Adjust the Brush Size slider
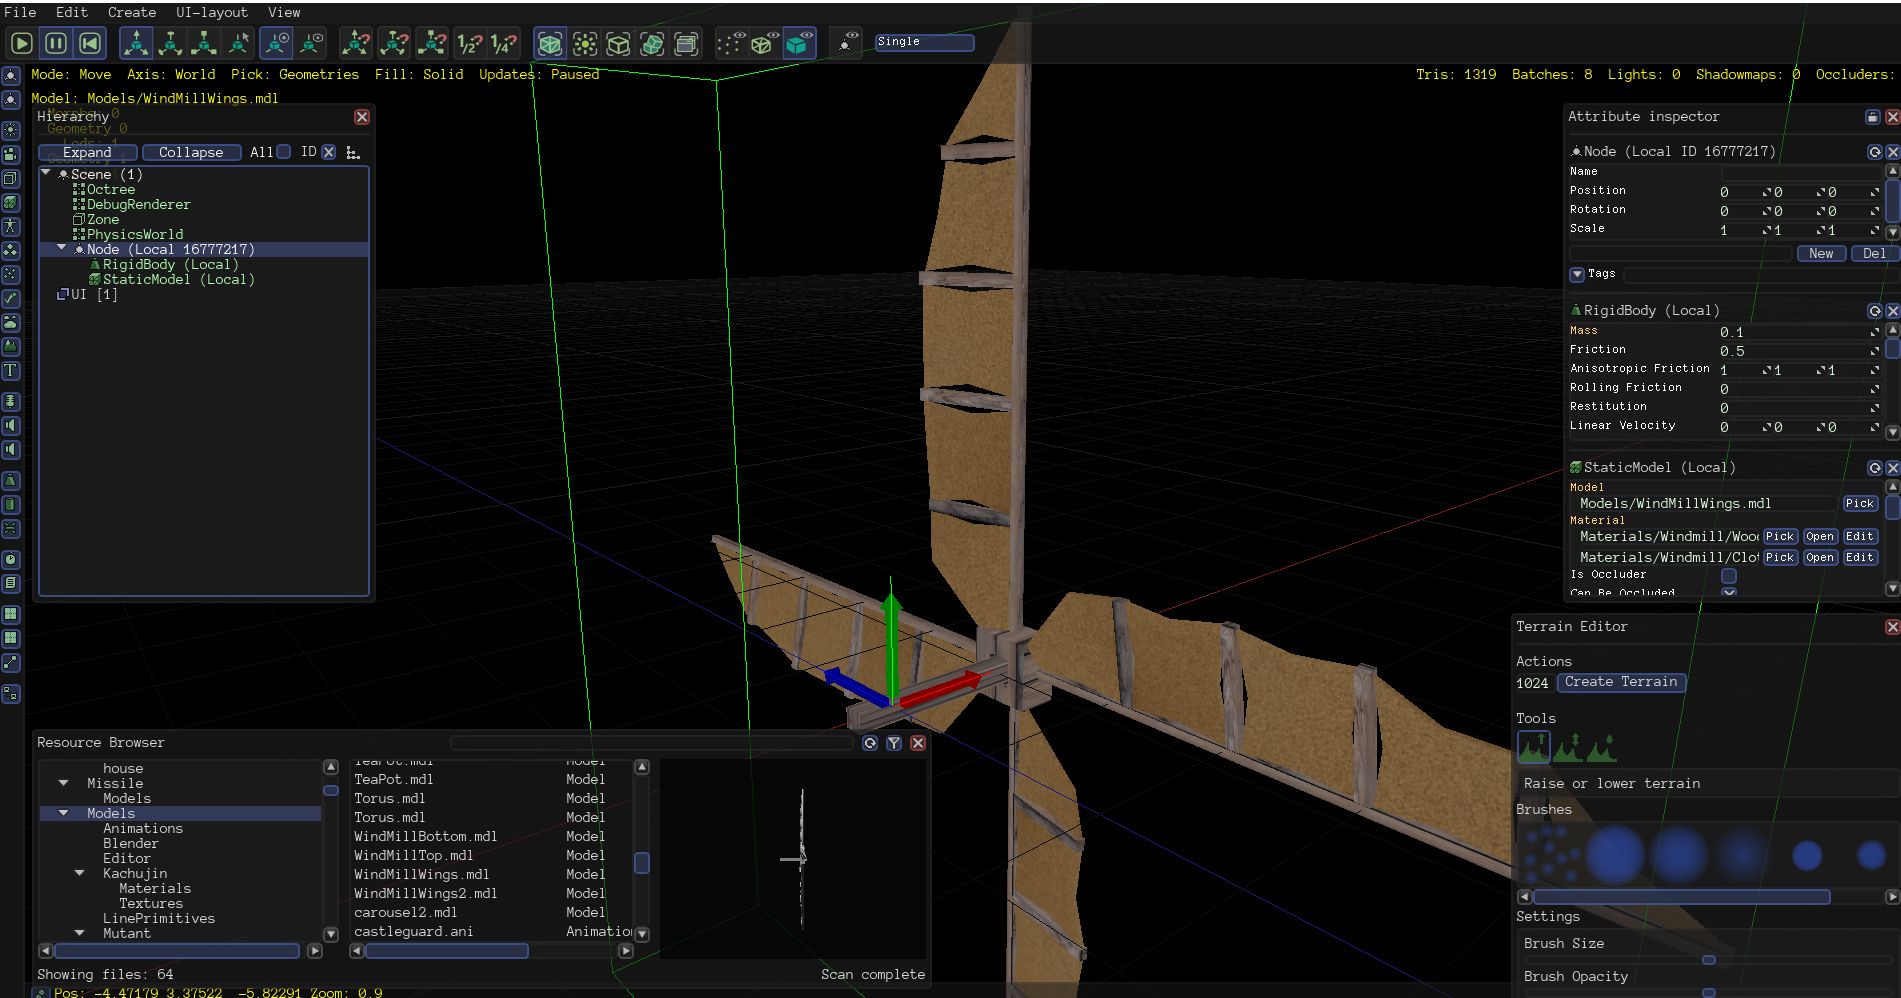The height and width of the screenshot is (998, 1901). click(1708, 960)
